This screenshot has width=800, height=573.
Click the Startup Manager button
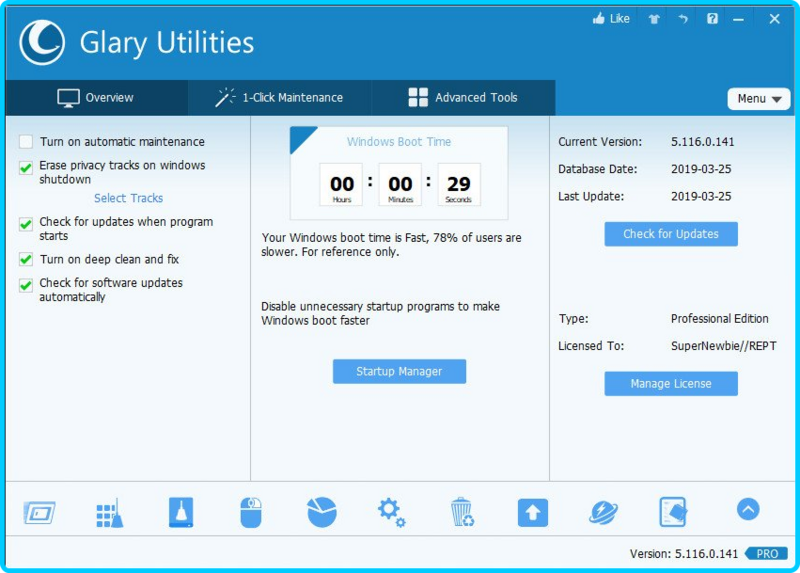399,371
